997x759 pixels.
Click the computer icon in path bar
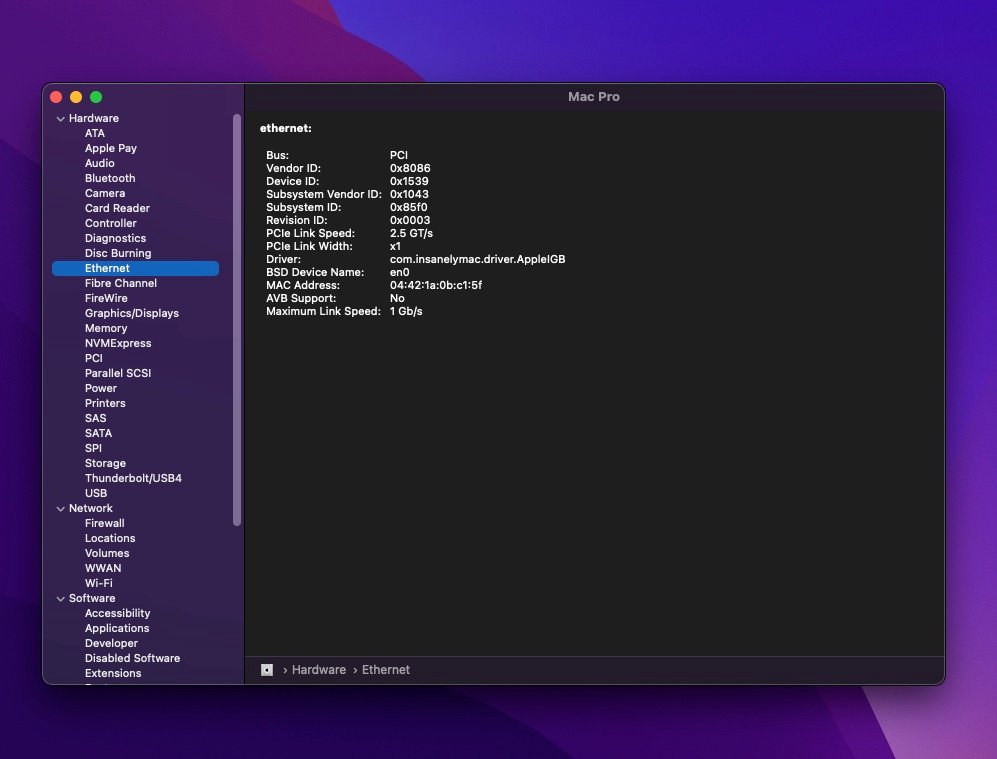267,670
